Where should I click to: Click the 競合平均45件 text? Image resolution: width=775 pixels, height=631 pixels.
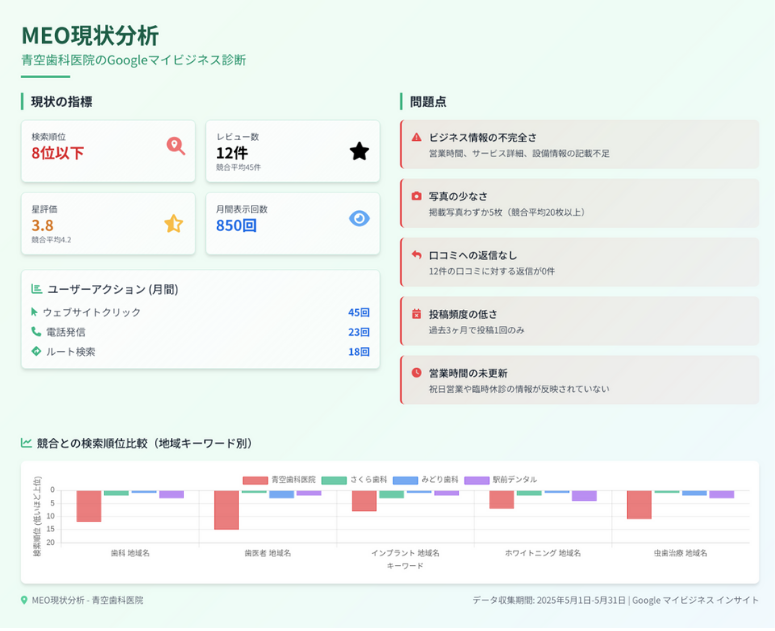(x=238, y=168)
